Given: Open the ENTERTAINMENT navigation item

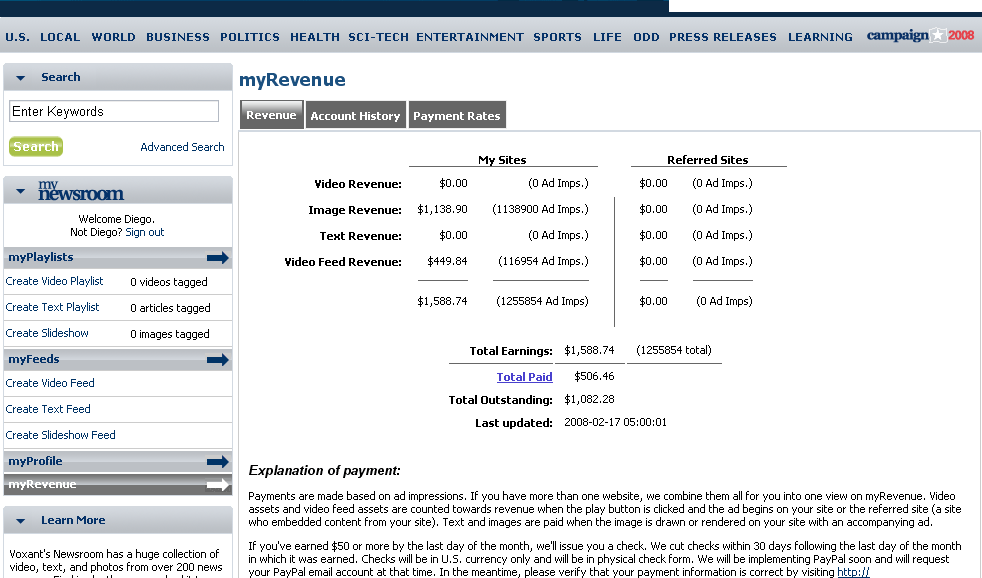Looking at the screenshot, I should click(470, 37).
